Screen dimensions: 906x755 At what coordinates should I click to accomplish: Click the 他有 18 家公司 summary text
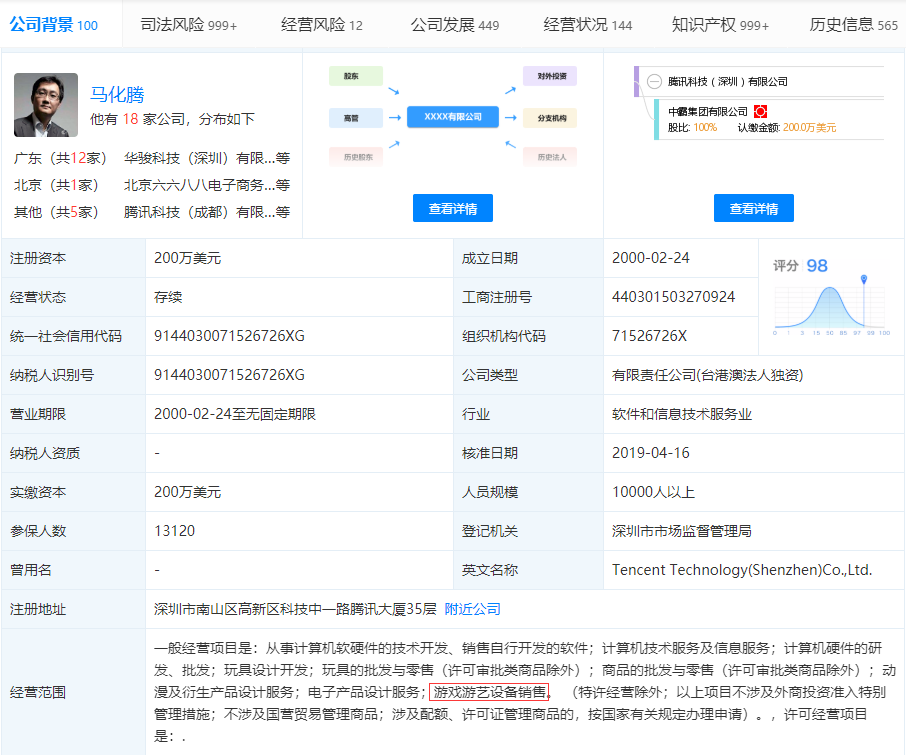(172, 119)
